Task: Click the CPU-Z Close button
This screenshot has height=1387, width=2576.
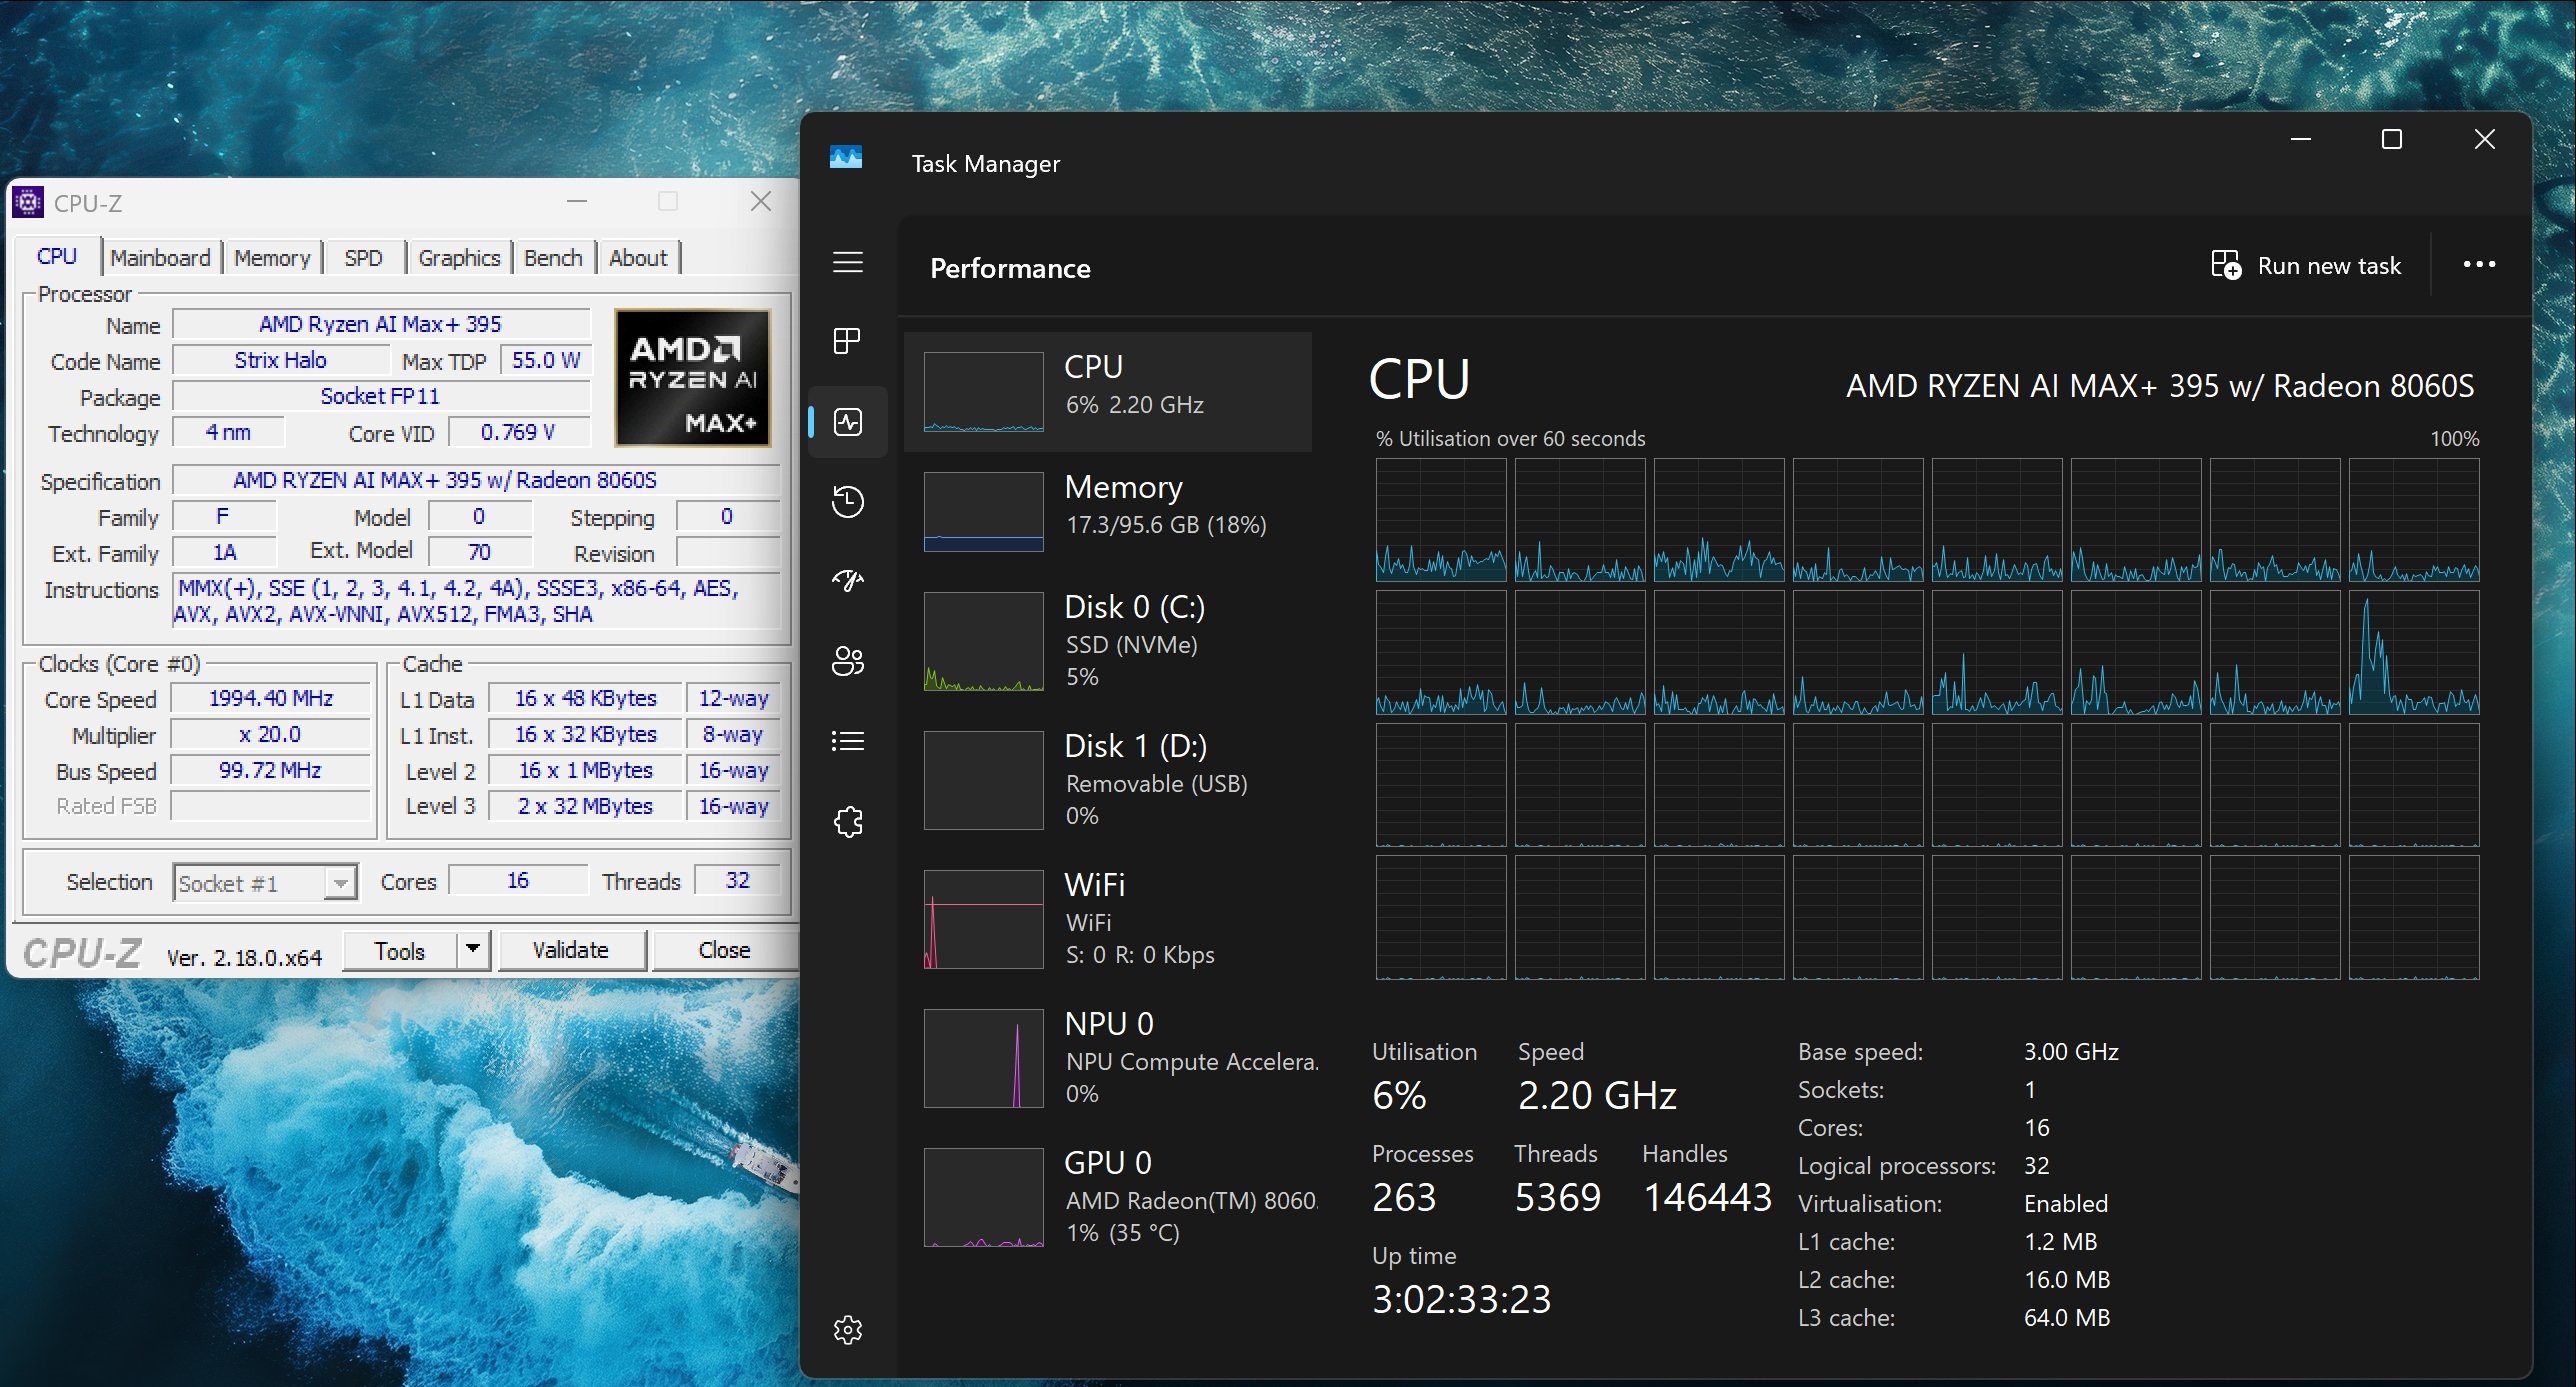Action: coord(724,950)
